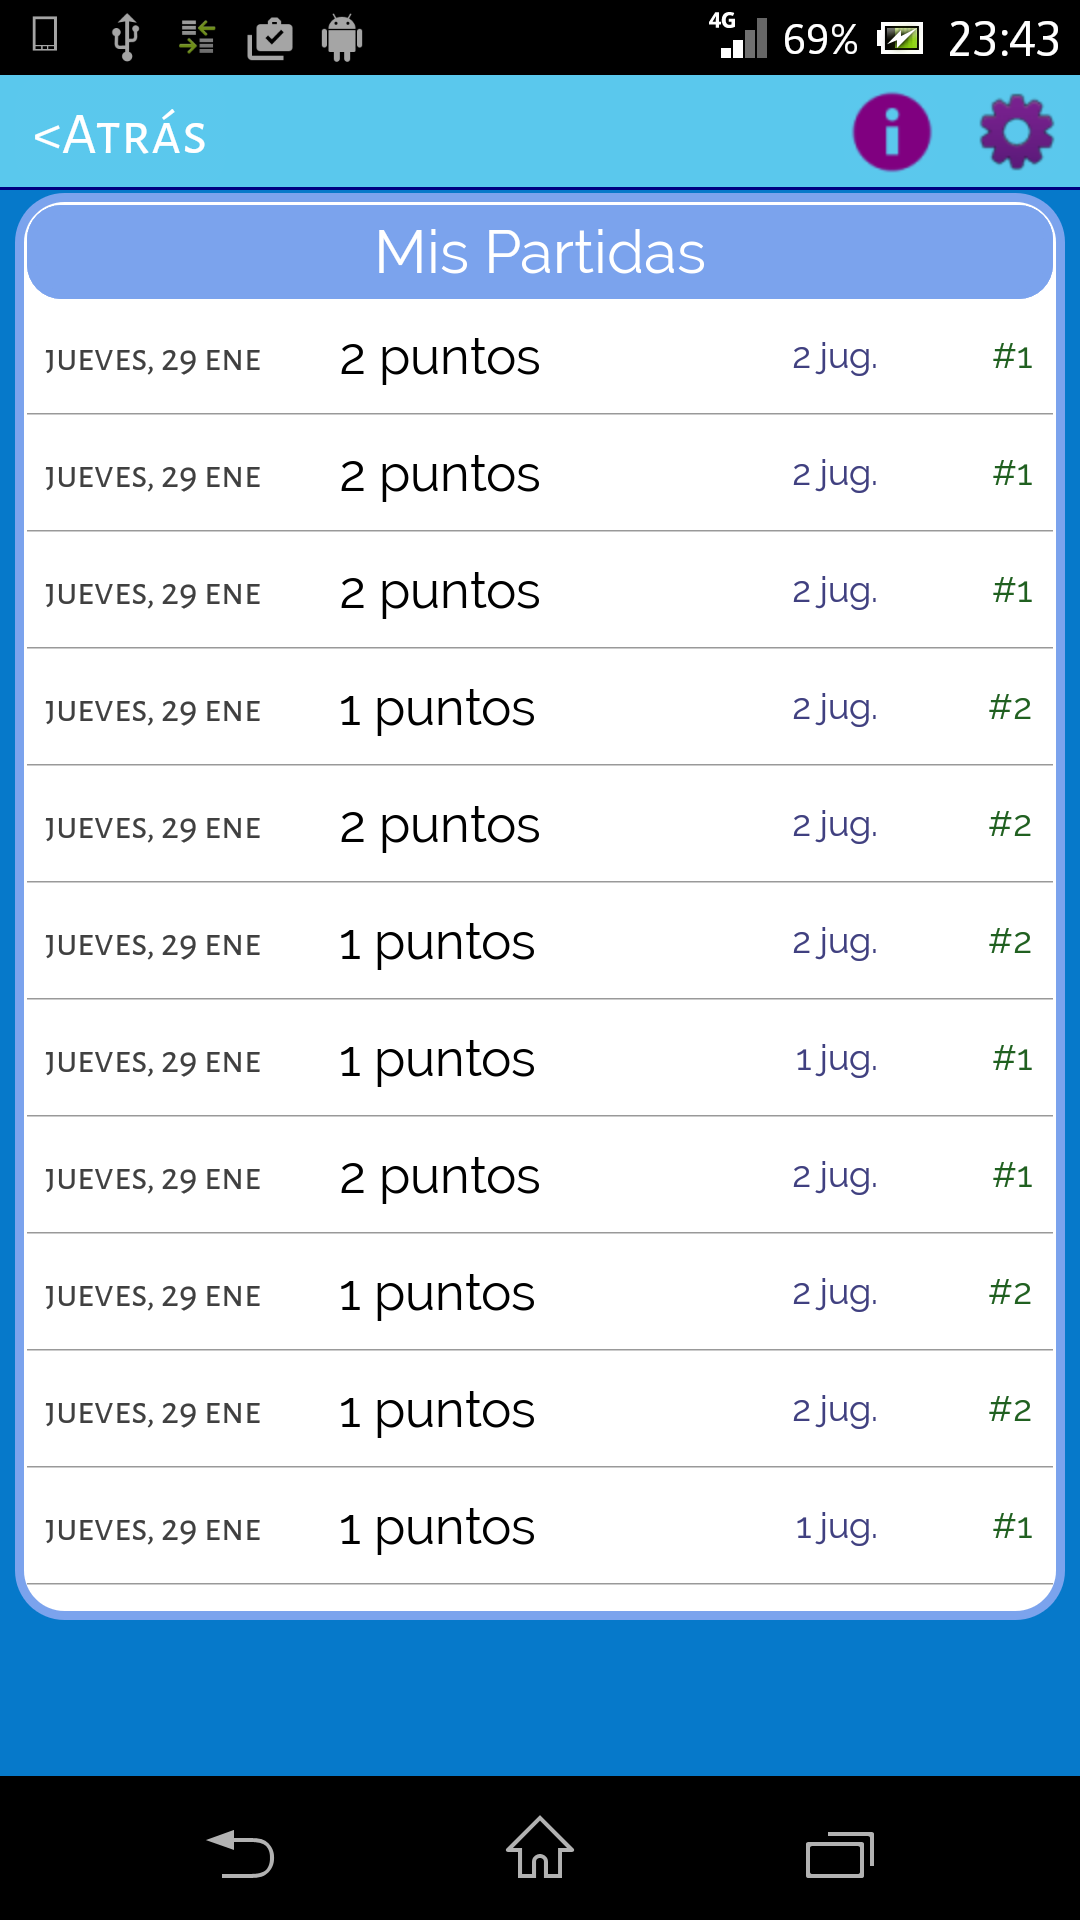The image size is (1080, 1920).
Task: Tap the USB icon in status bar
Action: pos(125,37)
